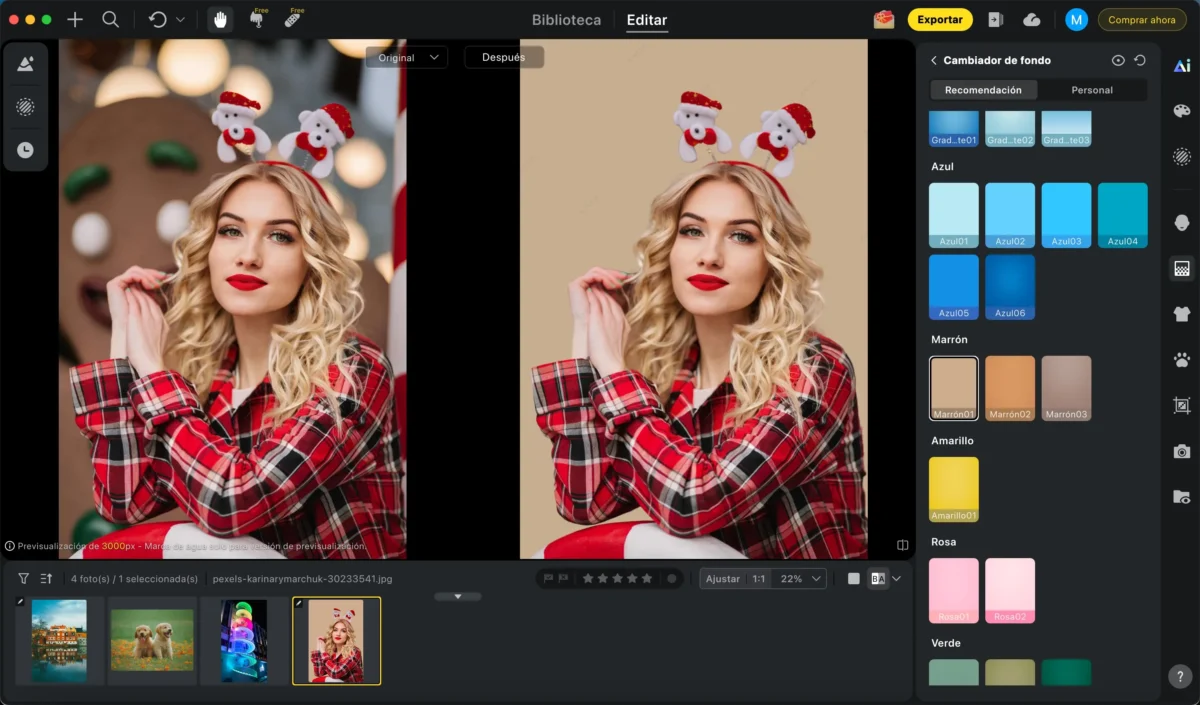The width and height of the screenshot is (1200, 705).
Task: Expand the undo history dropdown arrow
Action: point(180,19)
